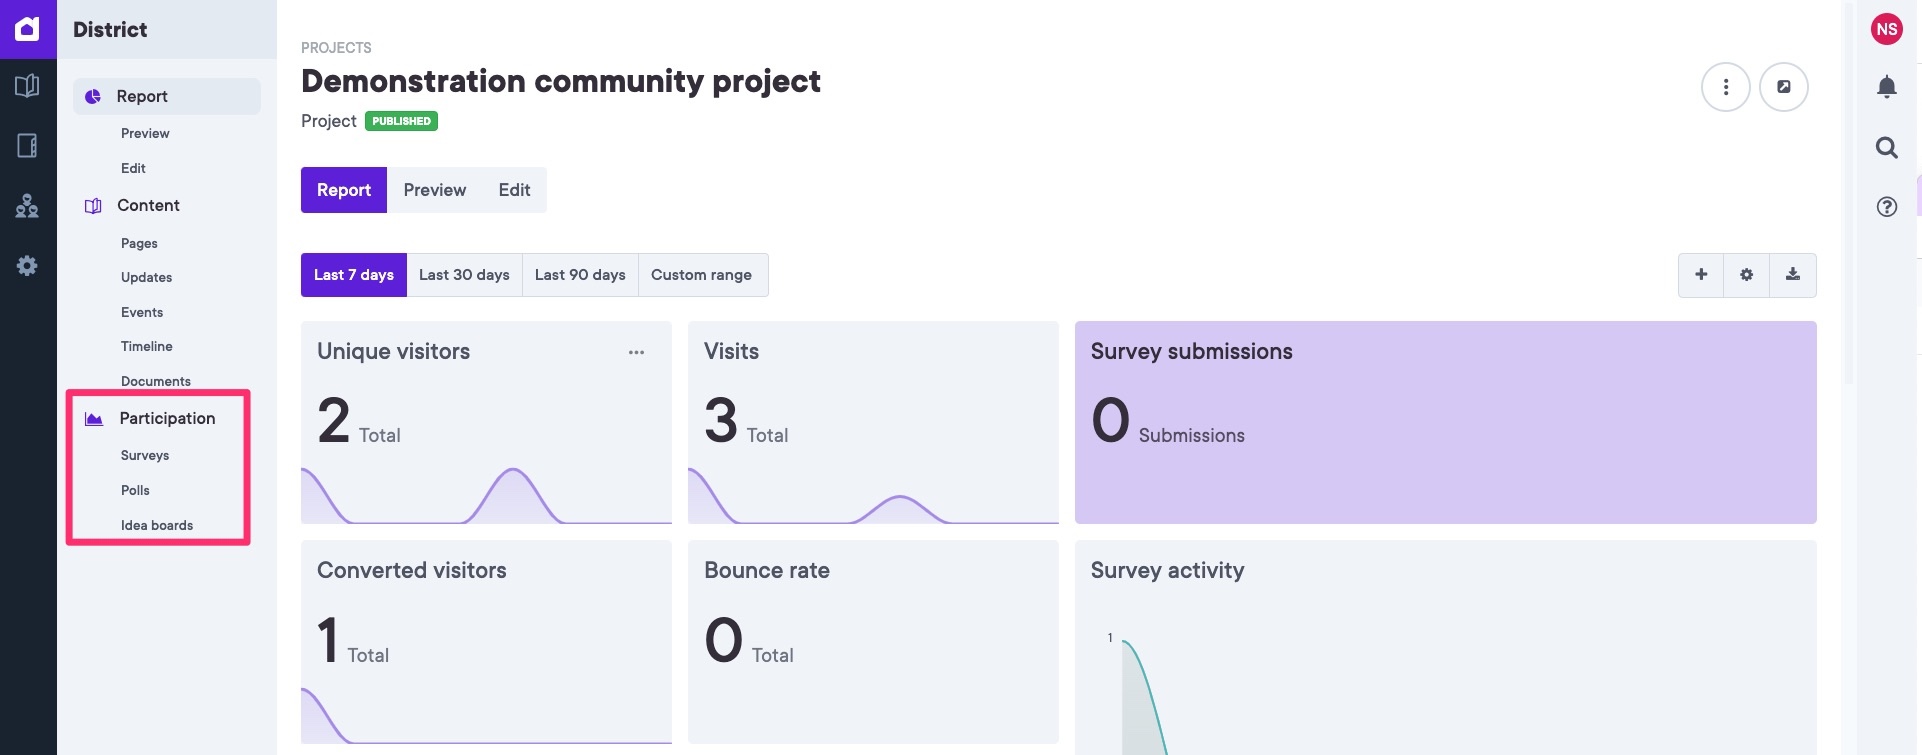The height and width of the screenshot is (755, 1922).
Task: Switch to the Edit tab
Action: pos(514,190)
